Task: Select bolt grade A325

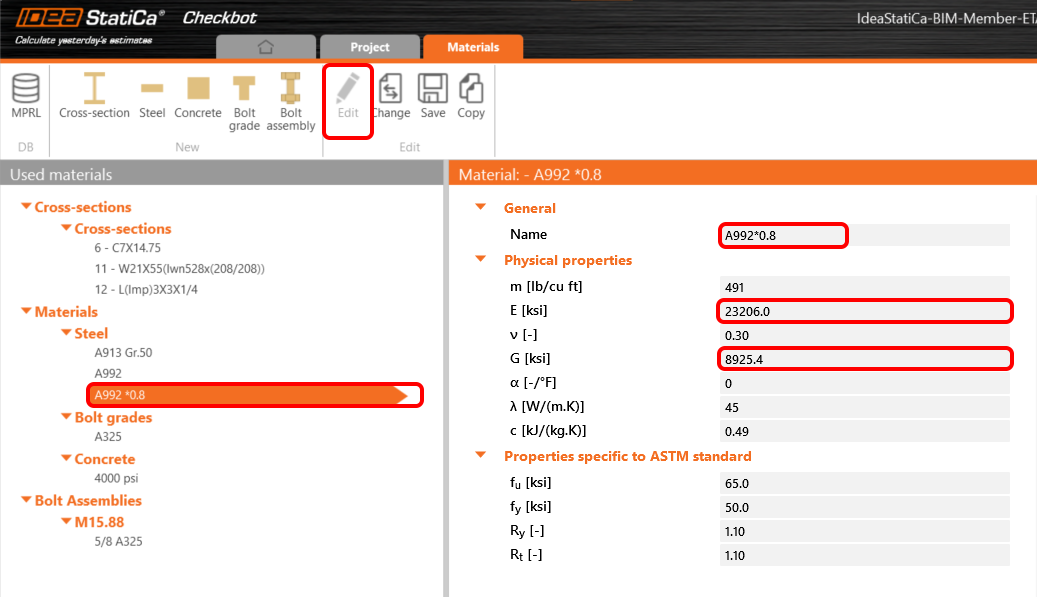Action: coord(108,437)
